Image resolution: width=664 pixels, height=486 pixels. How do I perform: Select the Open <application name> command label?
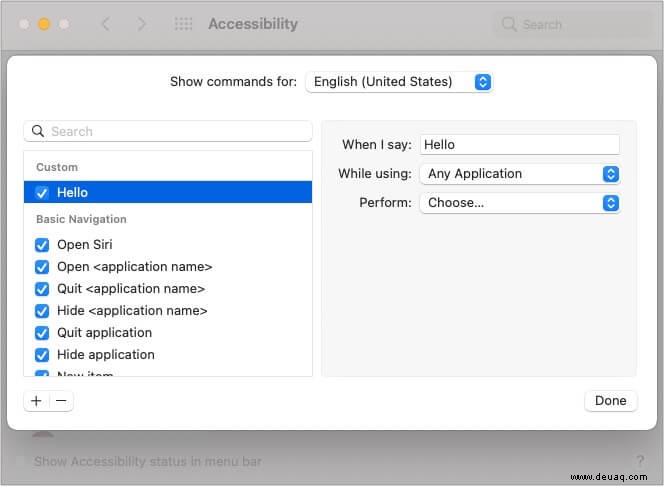pyautogui.click(x=135, y=267)
